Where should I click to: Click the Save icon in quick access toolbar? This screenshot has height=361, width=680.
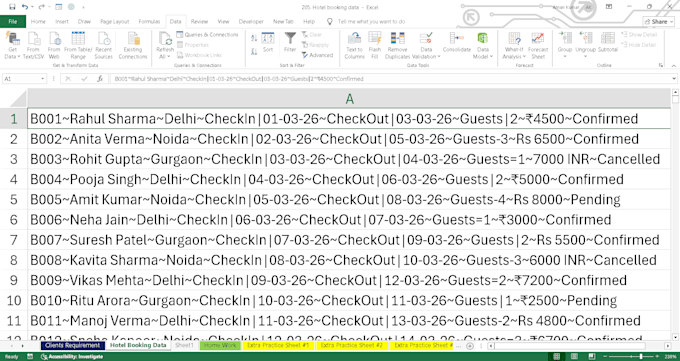pyautogui.click(x=12, y=7)
